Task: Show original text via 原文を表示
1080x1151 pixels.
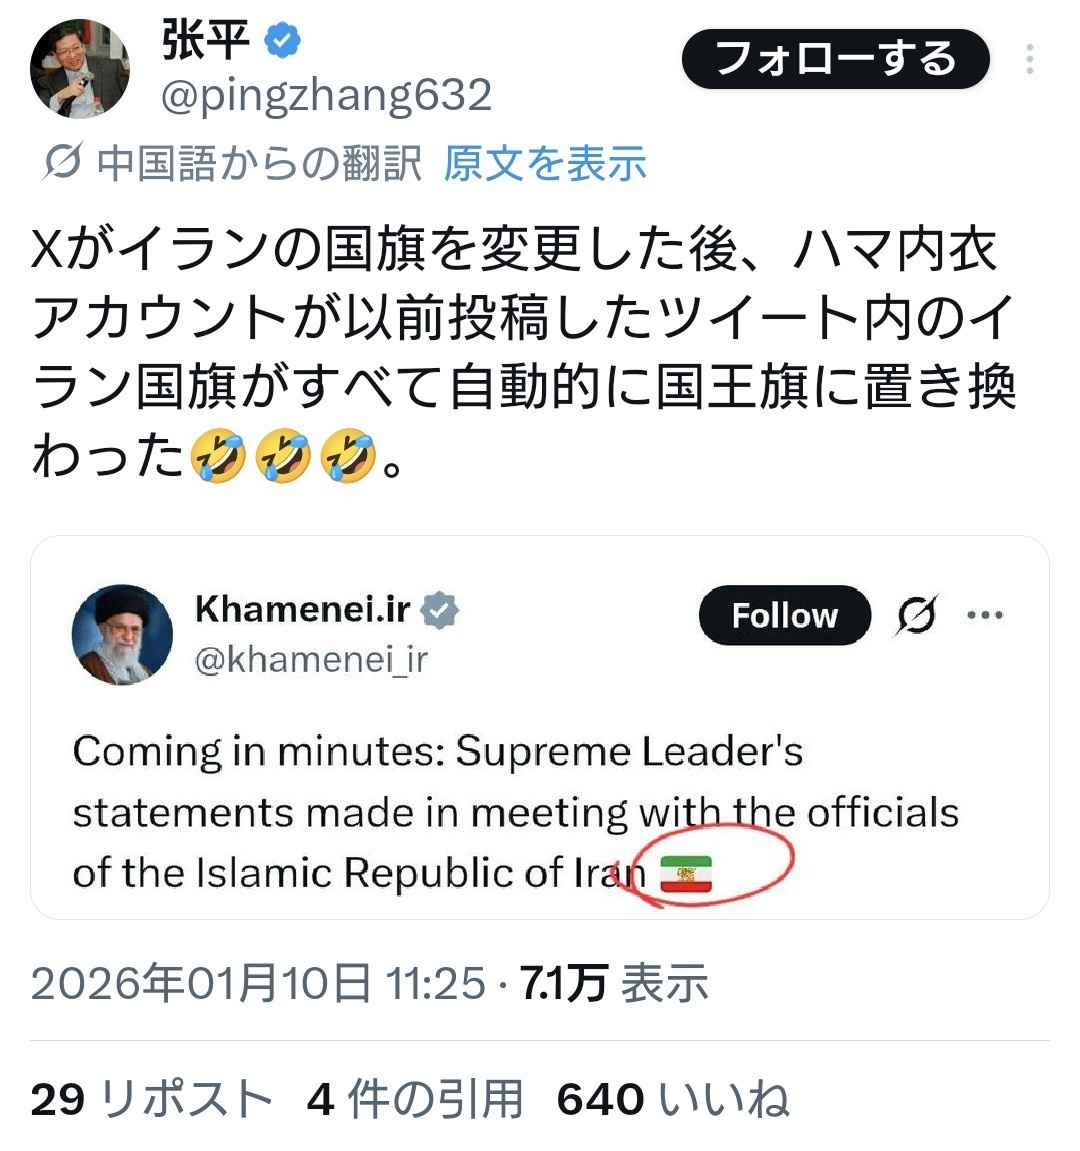Action: [545, 163]
